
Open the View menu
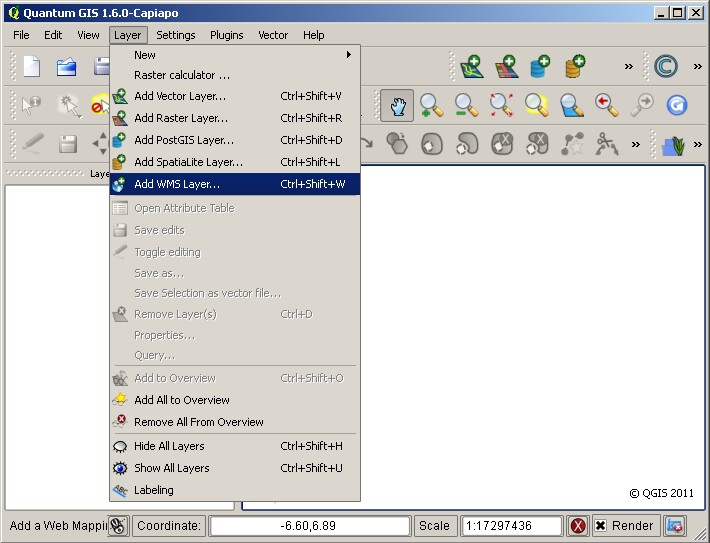pyautogui.click(x=88, y=35)
